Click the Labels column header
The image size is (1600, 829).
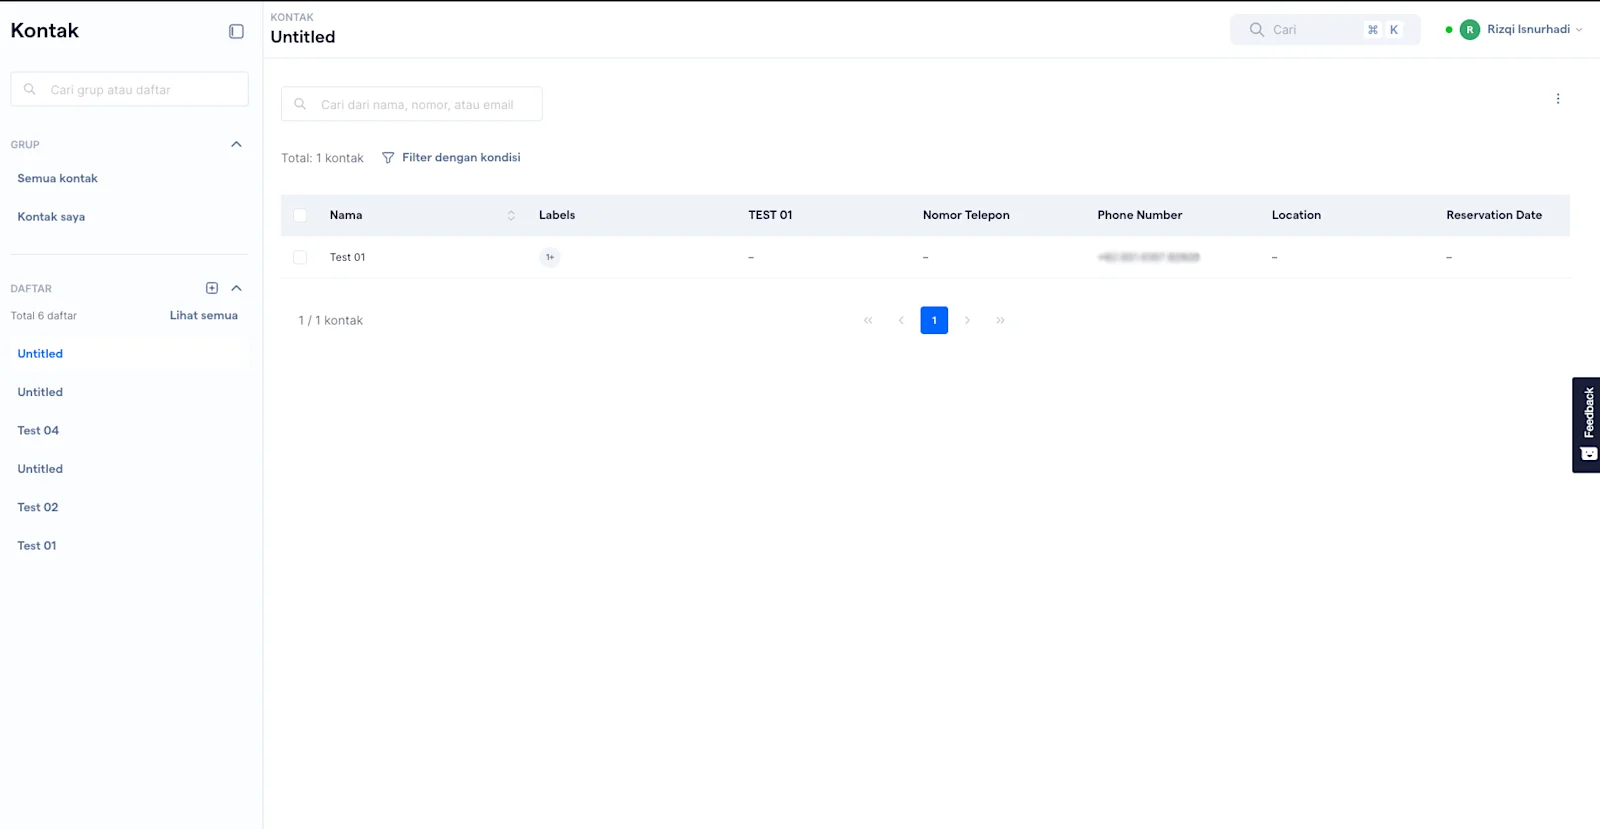[557, 215]
